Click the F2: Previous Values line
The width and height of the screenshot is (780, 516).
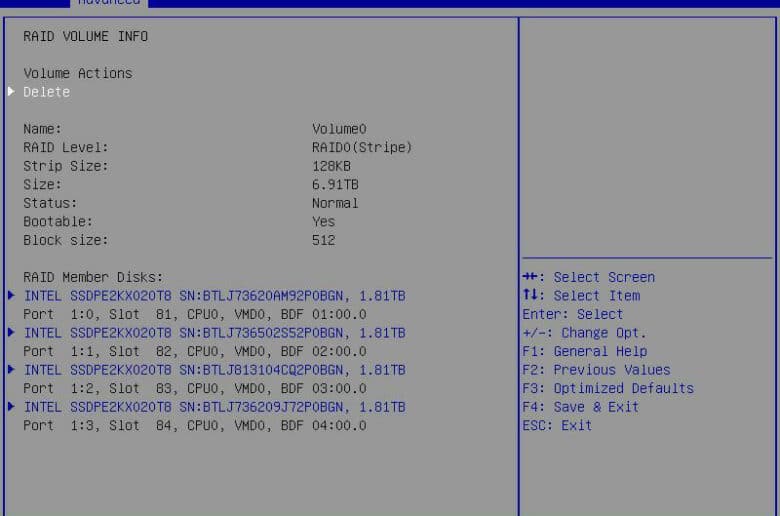(596, 370)
